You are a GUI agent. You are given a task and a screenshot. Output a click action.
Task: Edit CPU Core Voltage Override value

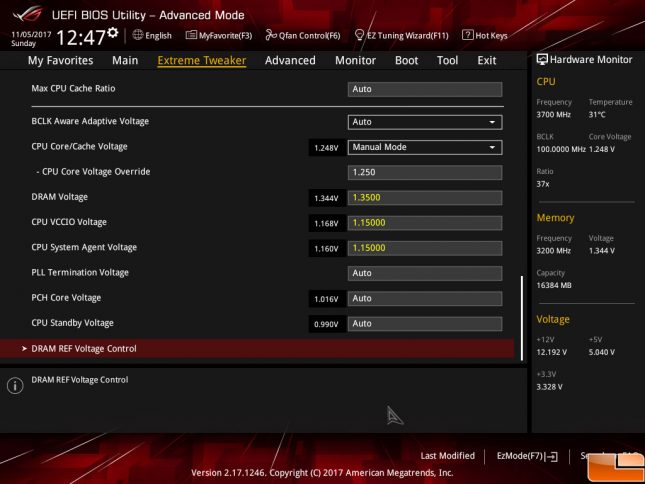pyautogui.click(x=425, y=172)
